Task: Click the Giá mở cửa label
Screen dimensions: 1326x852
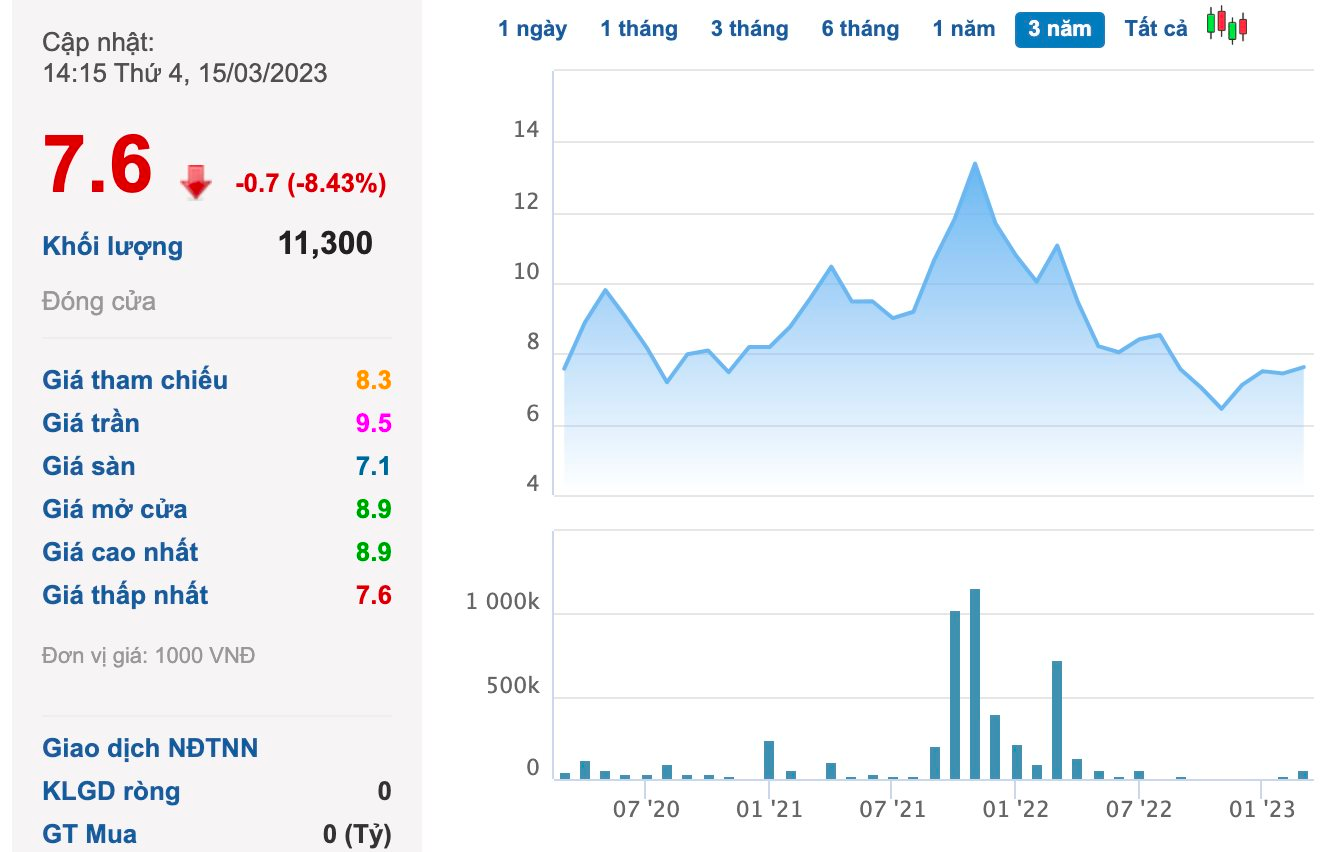Action: [115, 509]
